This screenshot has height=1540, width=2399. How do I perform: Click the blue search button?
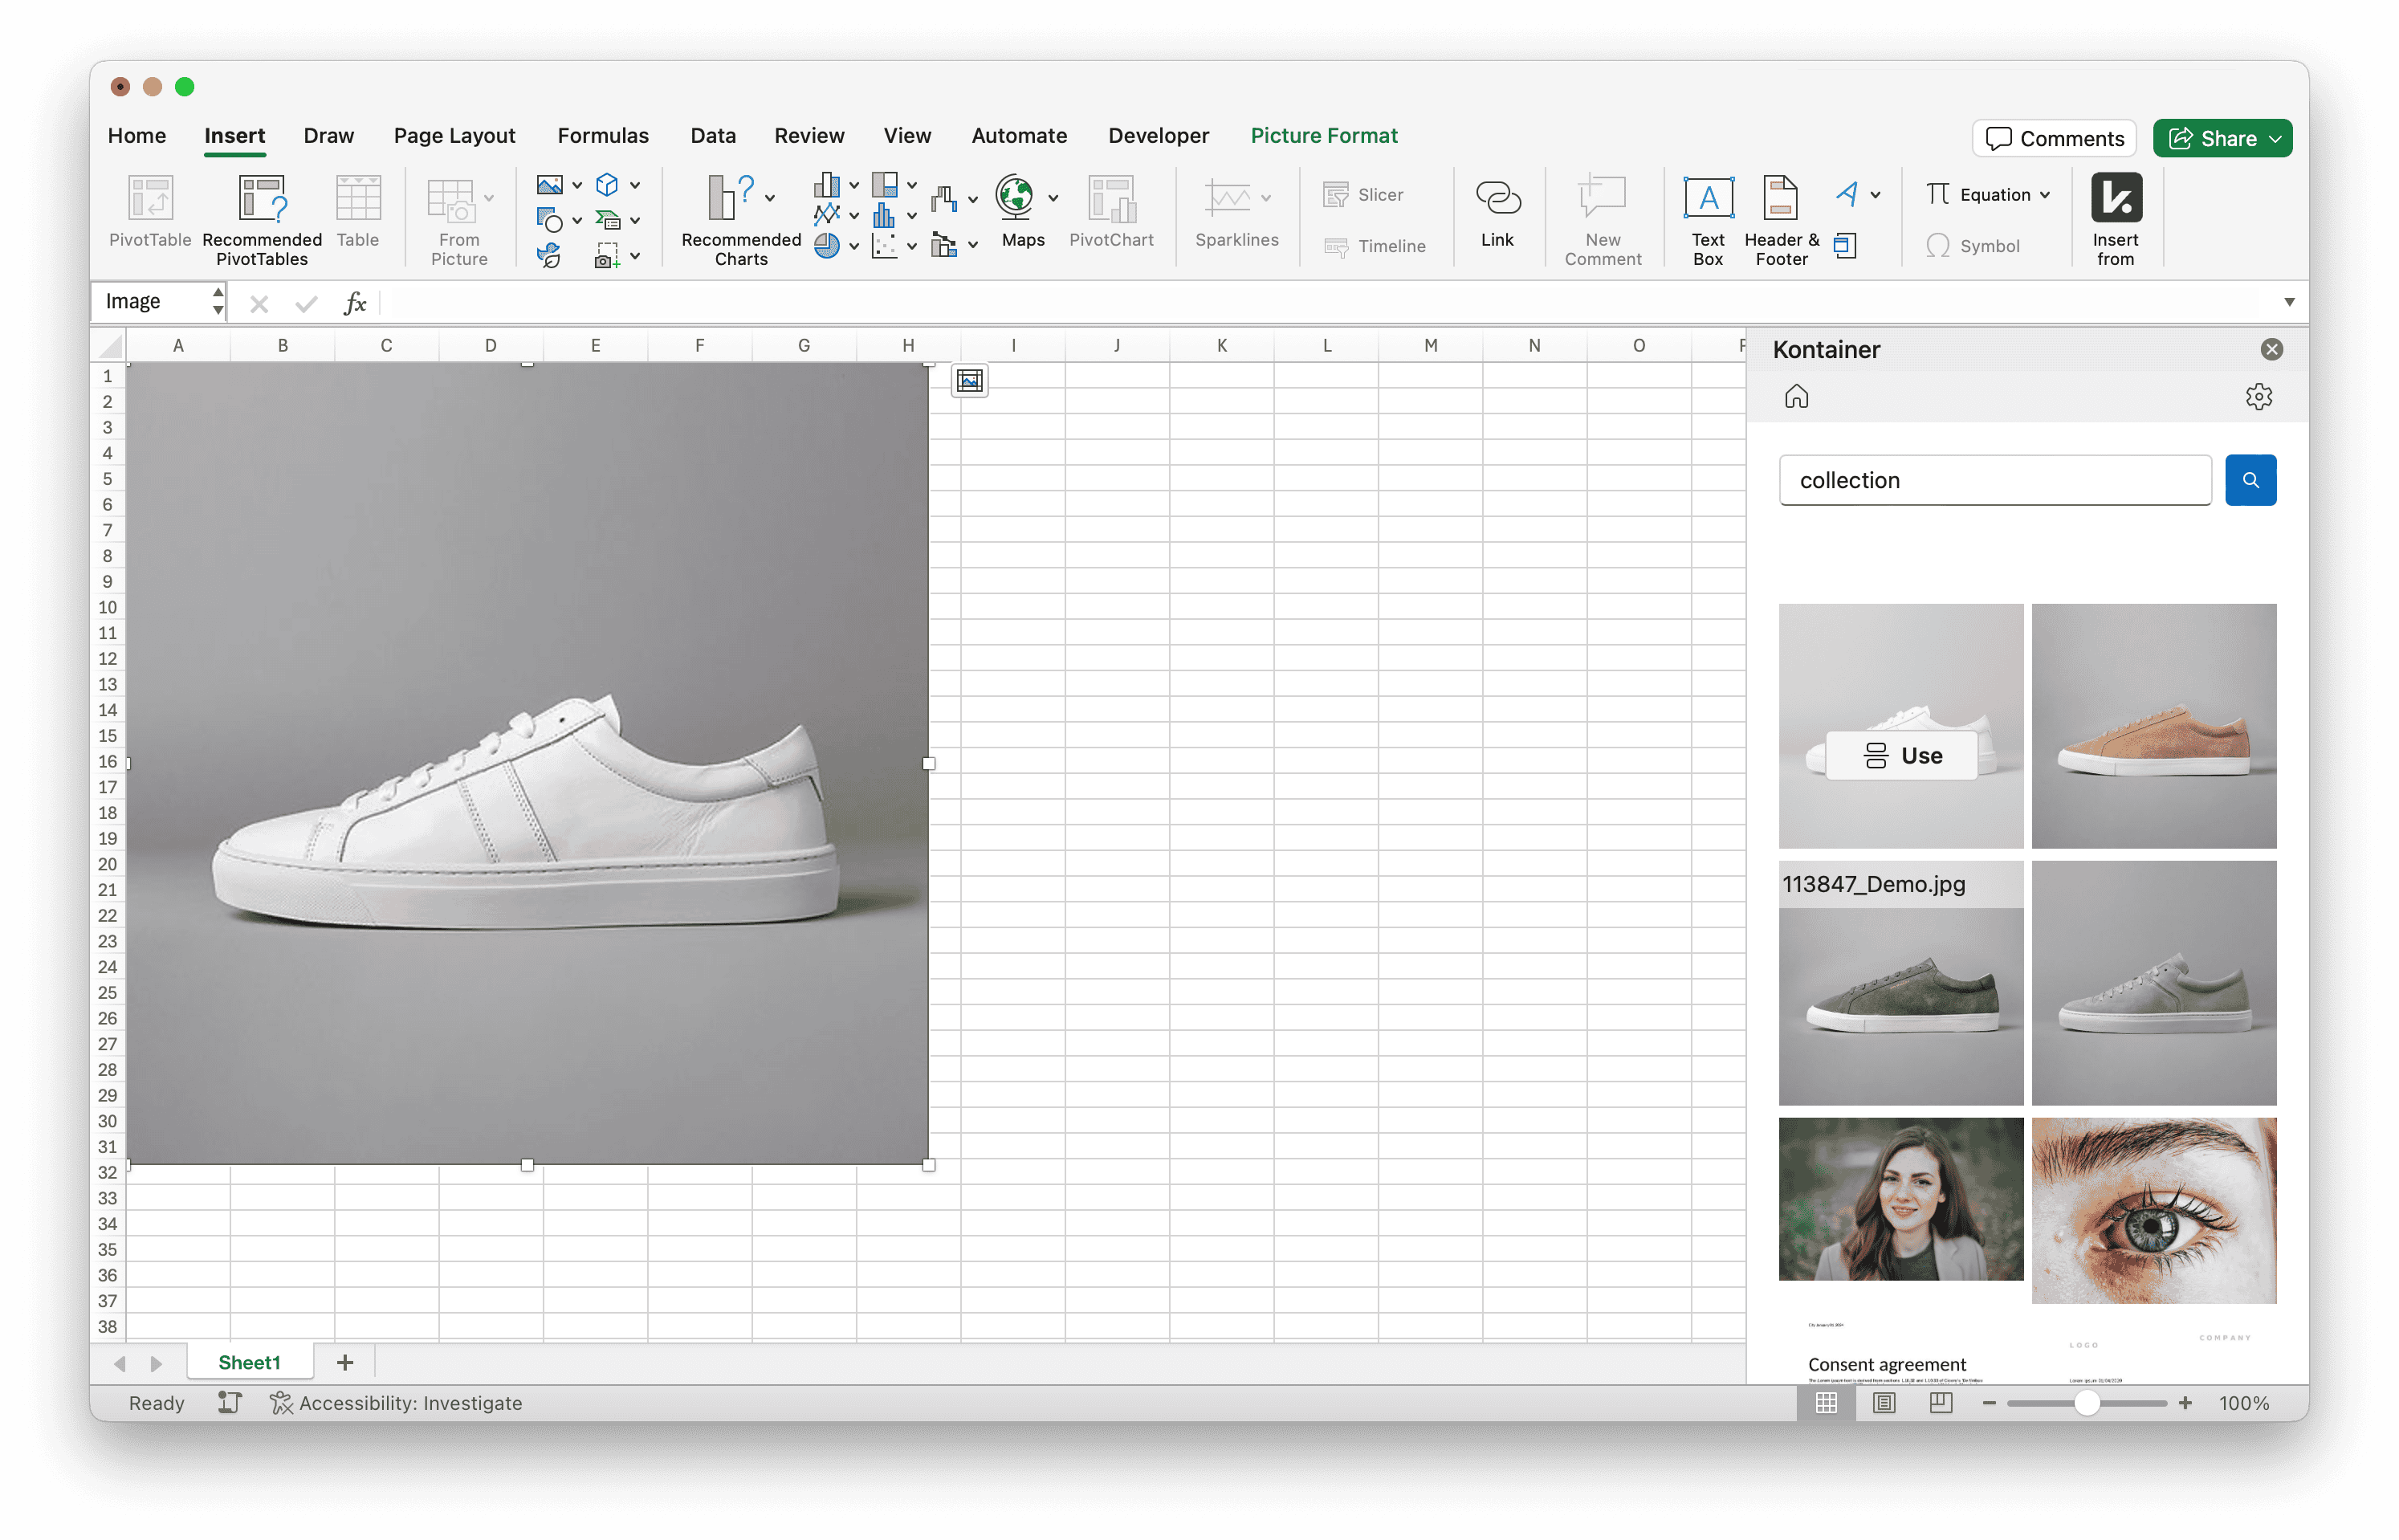coord(2250,480)
